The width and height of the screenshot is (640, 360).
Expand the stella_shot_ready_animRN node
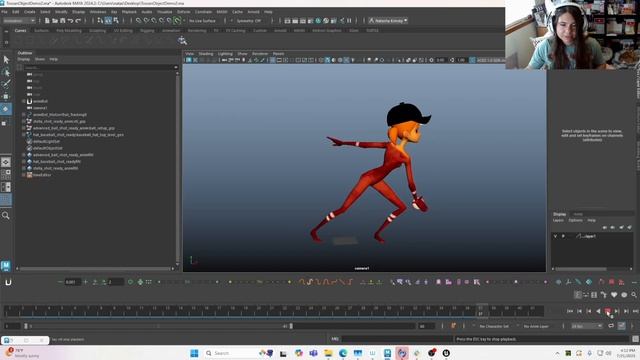[x=24, y=168]
